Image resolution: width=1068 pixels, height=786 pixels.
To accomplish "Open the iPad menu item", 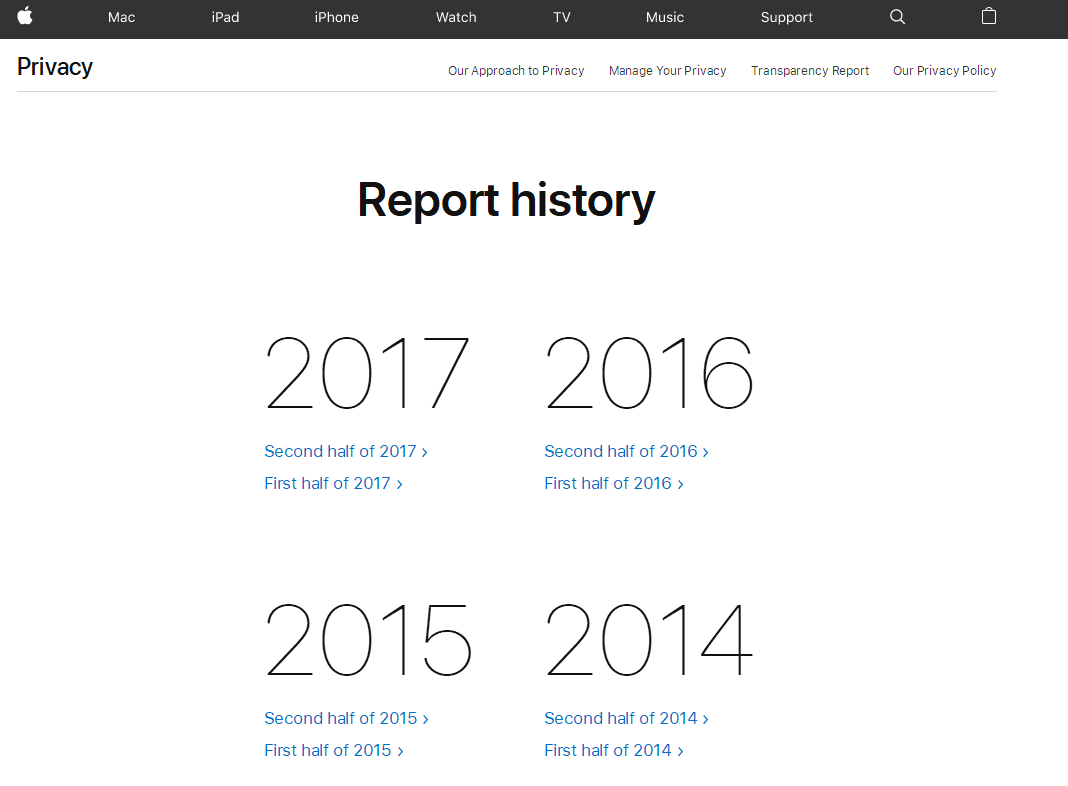I will coord(225,18).
